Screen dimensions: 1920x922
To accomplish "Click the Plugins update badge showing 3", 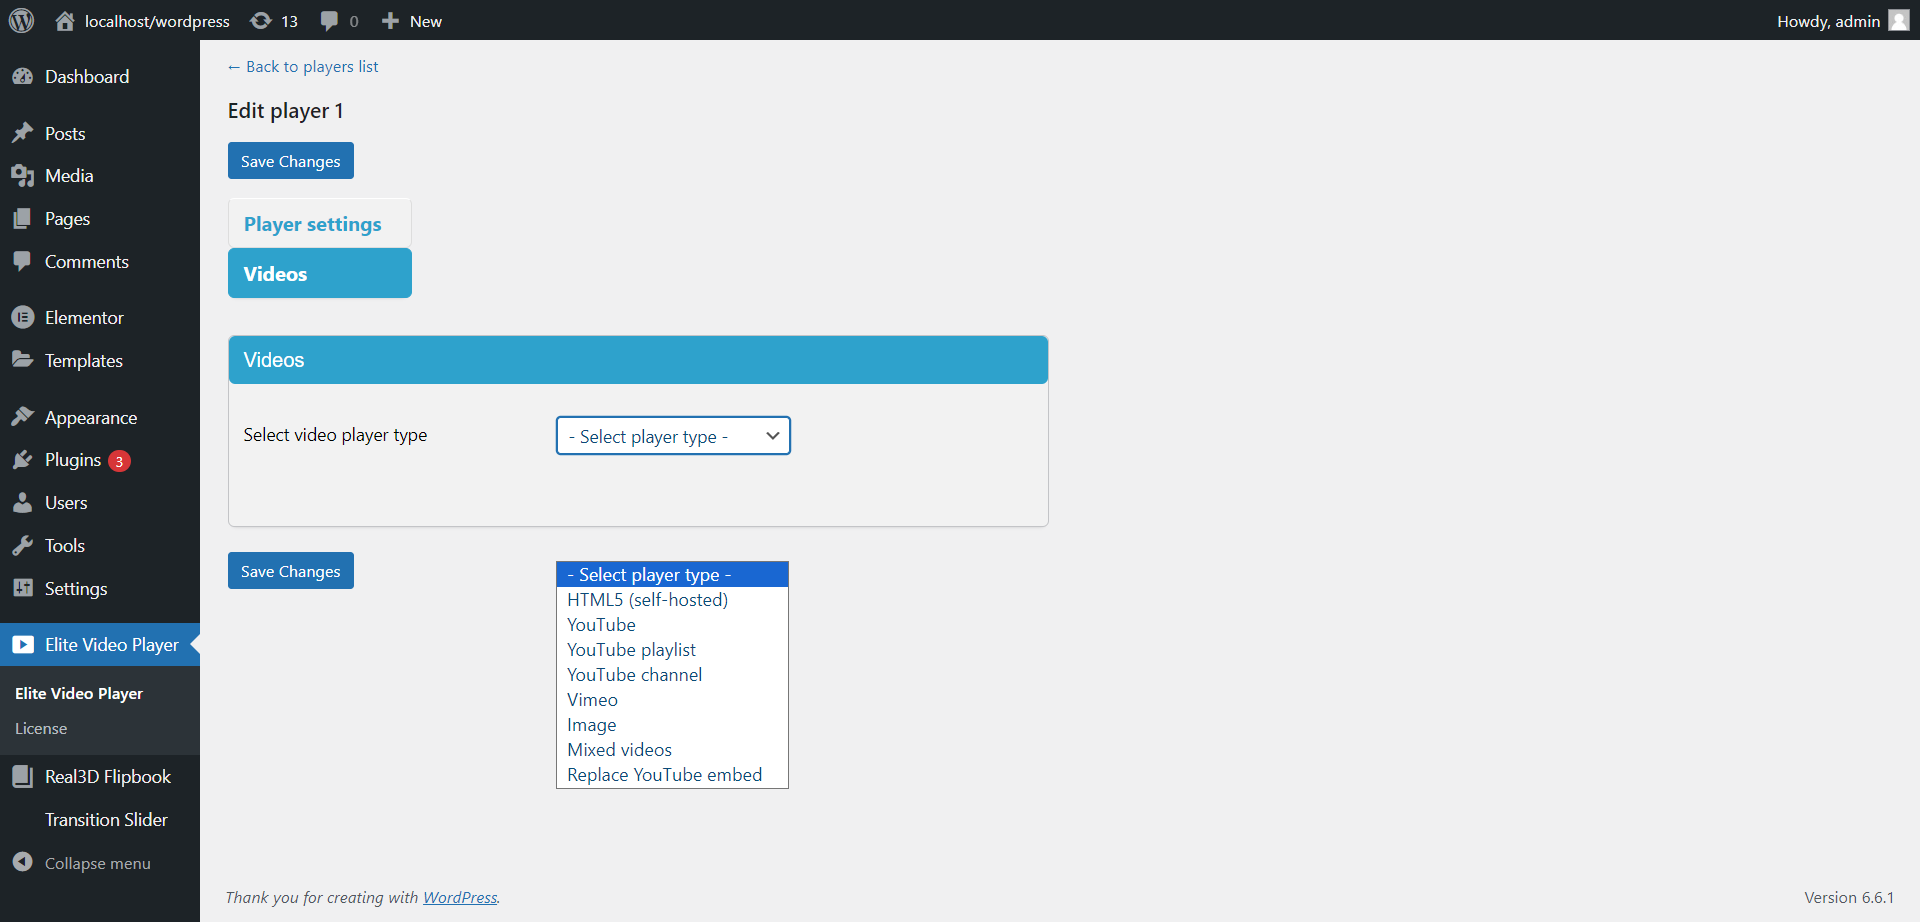I will click(x=119, y=461).
